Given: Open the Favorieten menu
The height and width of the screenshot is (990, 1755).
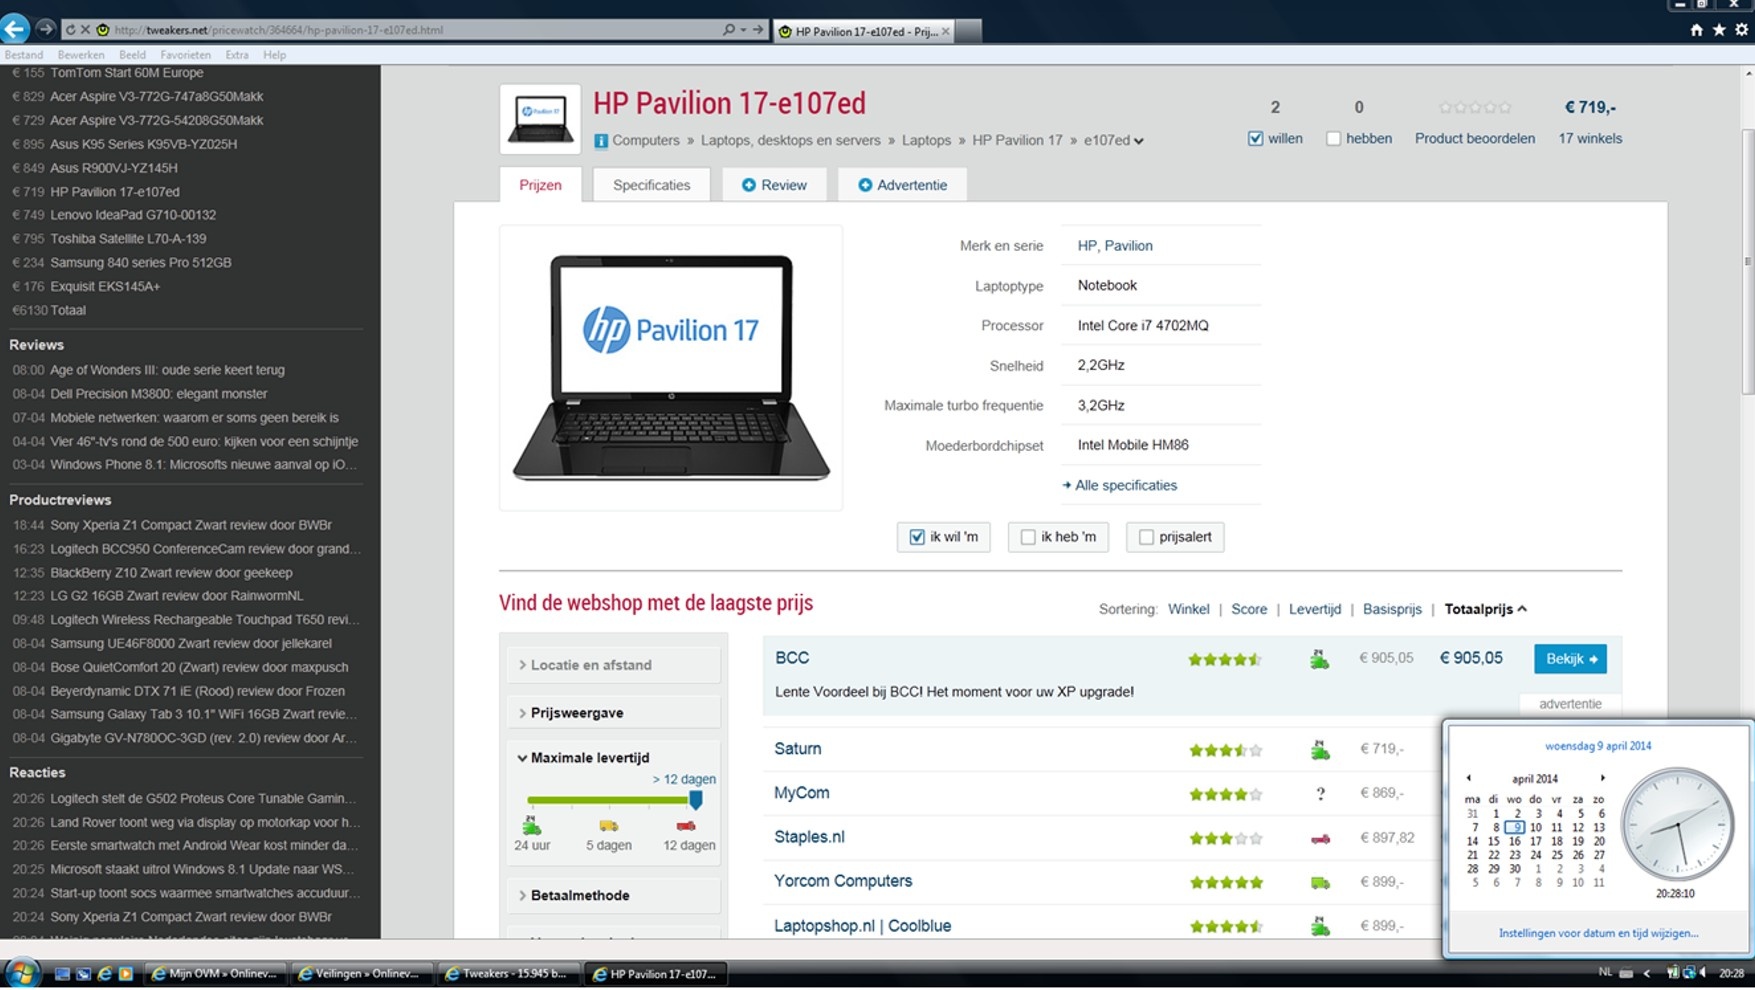Looking at the screenshot, I should (x=185, y=55).
